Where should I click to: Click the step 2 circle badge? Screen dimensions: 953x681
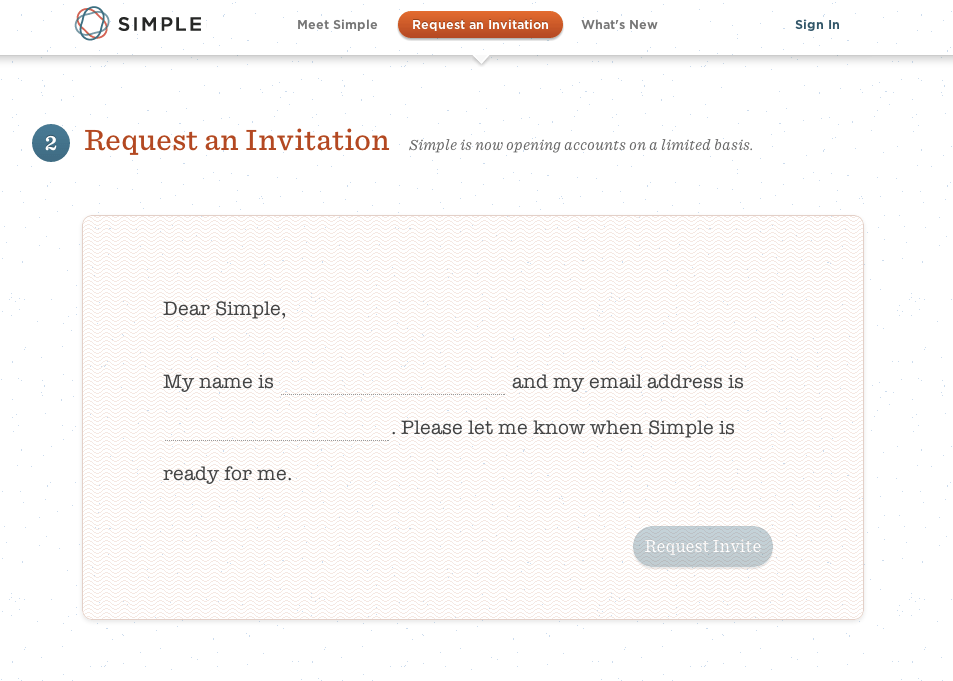pos(51,143)
